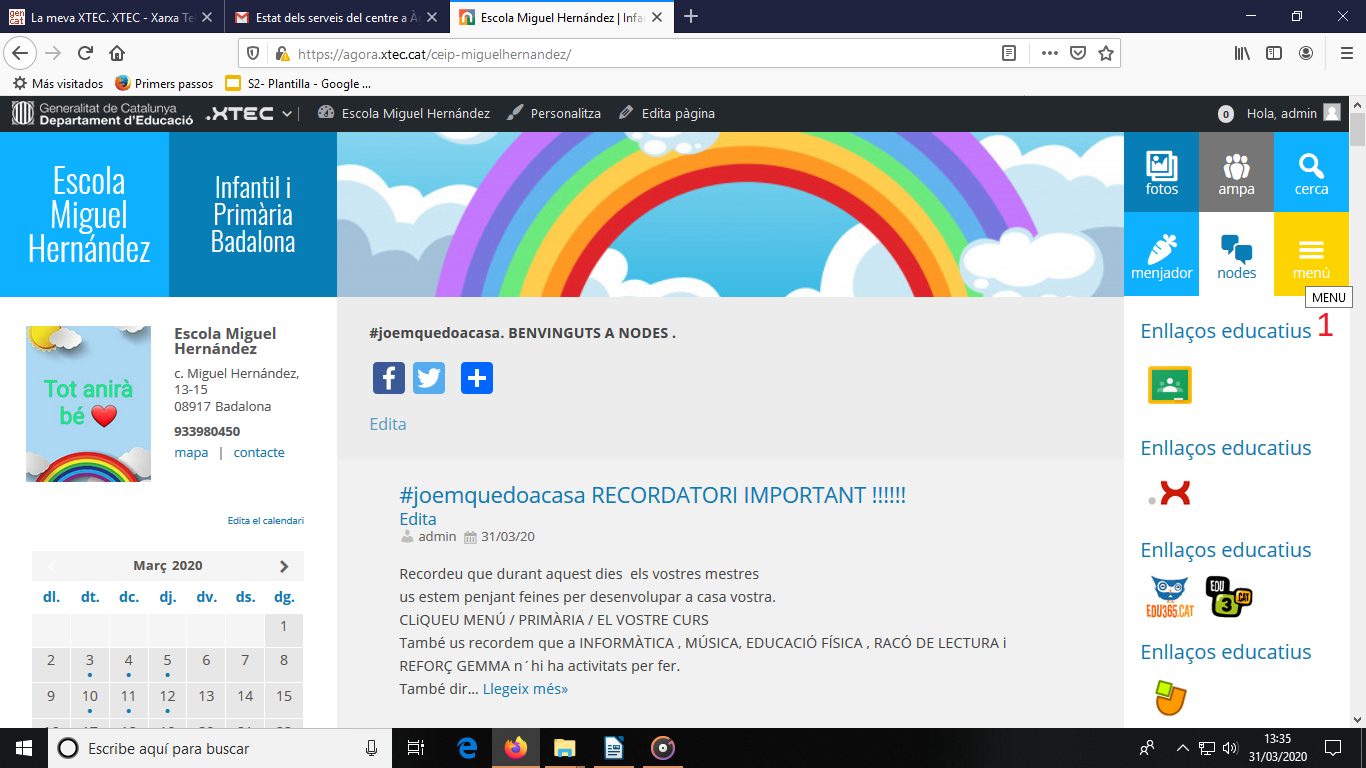Image resolution: width=1366 pixels, height=768 pixels.
Task: Expand the XTEC dropdown in admin bar
Action: click(x=287, y=114)
